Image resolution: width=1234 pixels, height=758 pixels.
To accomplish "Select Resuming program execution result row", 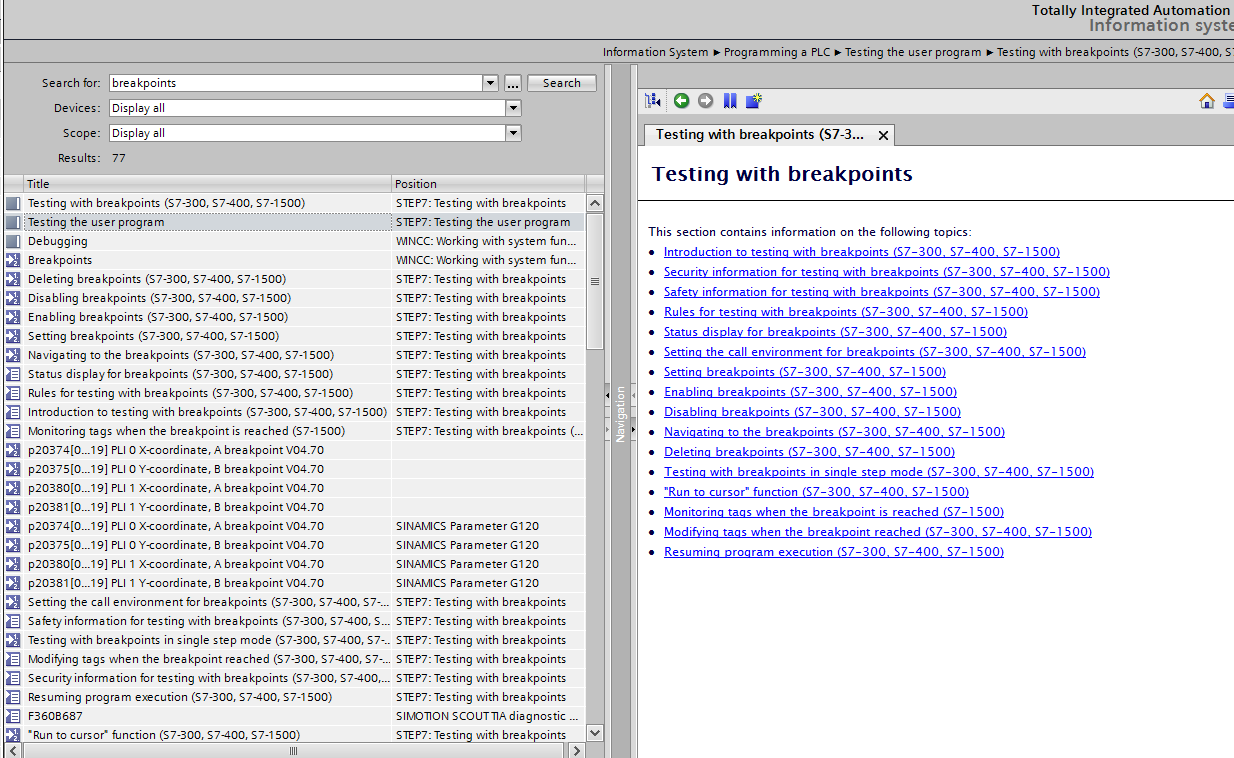I will (x=295, y=697).
